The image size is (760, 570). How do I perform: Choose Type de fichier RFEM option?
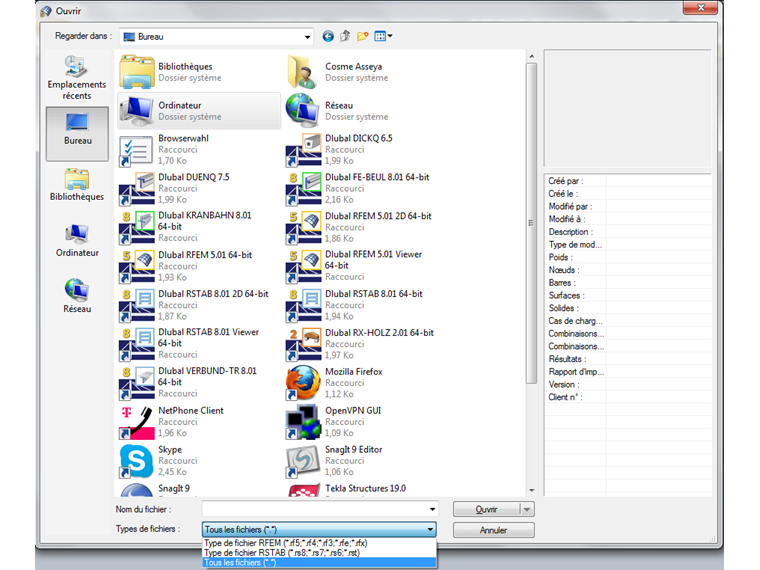point(319,543)
